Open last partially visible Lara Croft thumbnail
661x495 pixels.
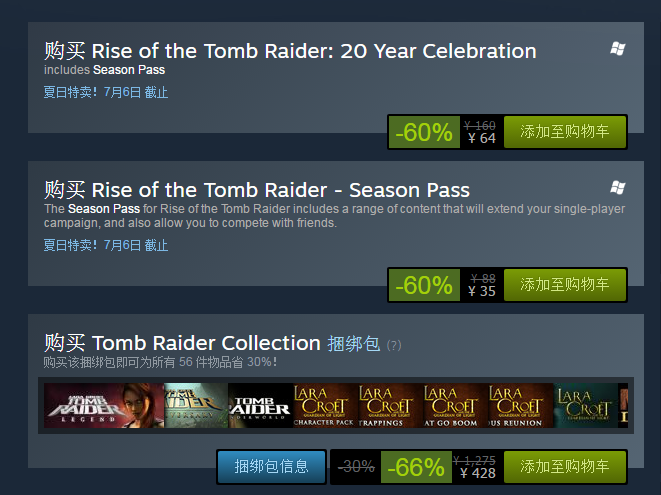click(587, 405)
